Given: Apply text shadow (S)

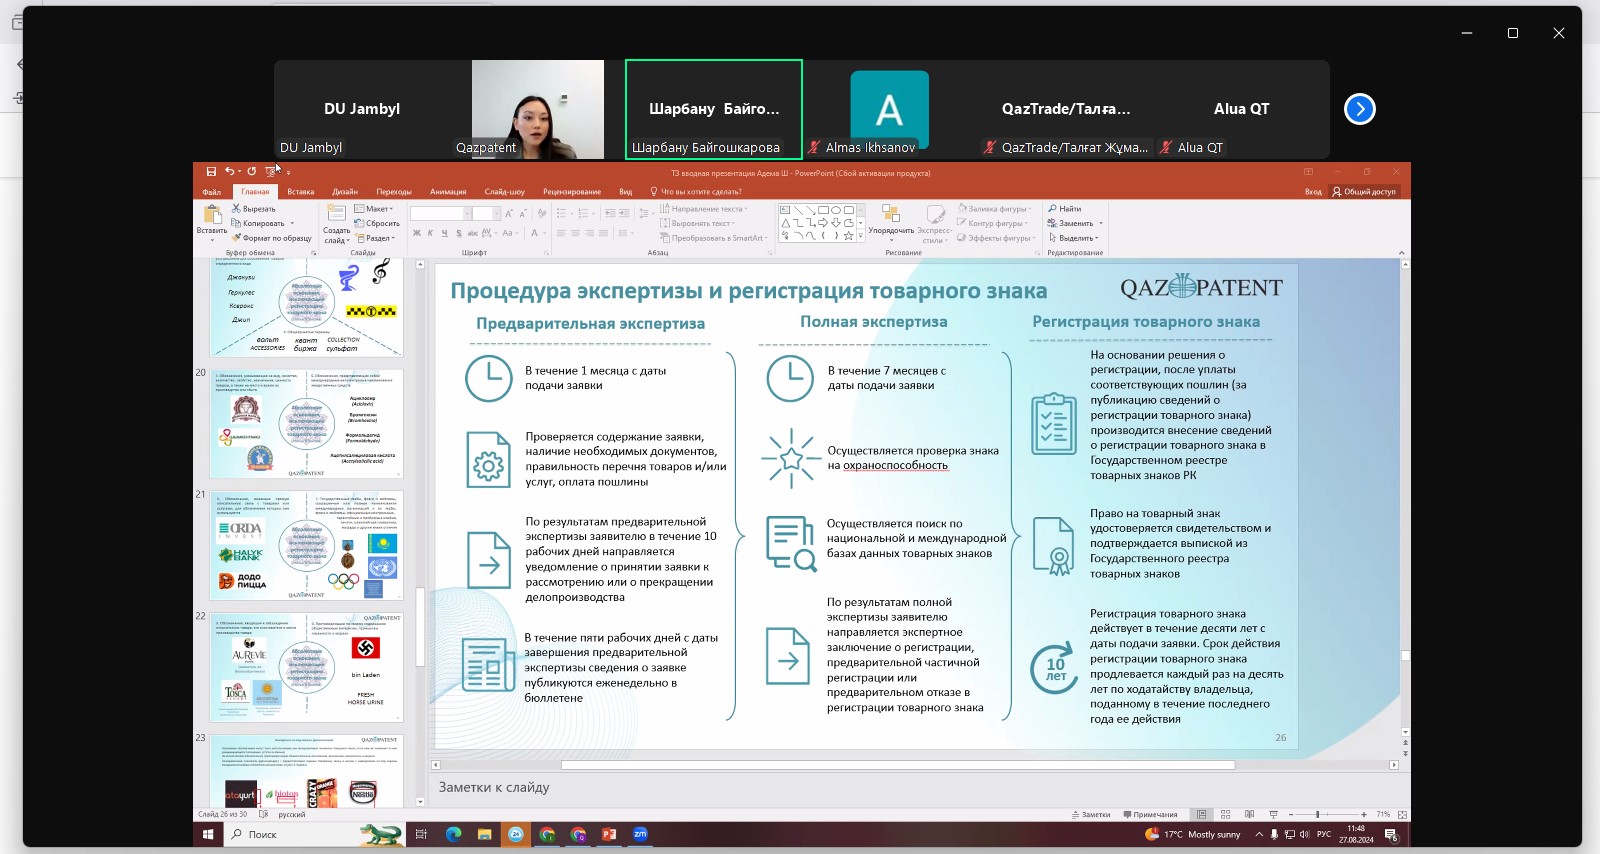Looking at the screenshot, I should 459,233.
